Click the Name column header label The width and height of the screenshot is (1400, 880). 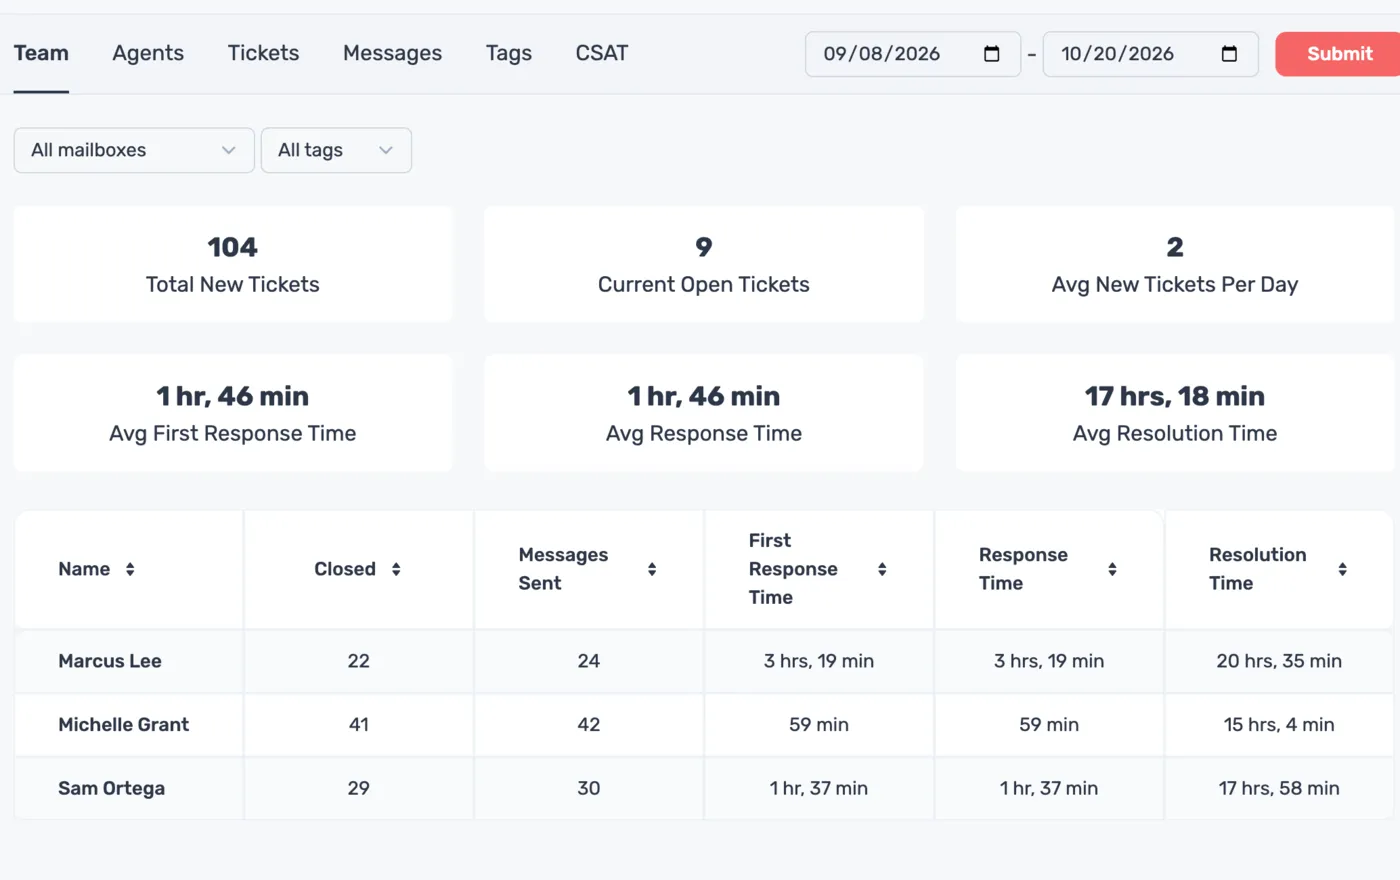tap(84, 569)
